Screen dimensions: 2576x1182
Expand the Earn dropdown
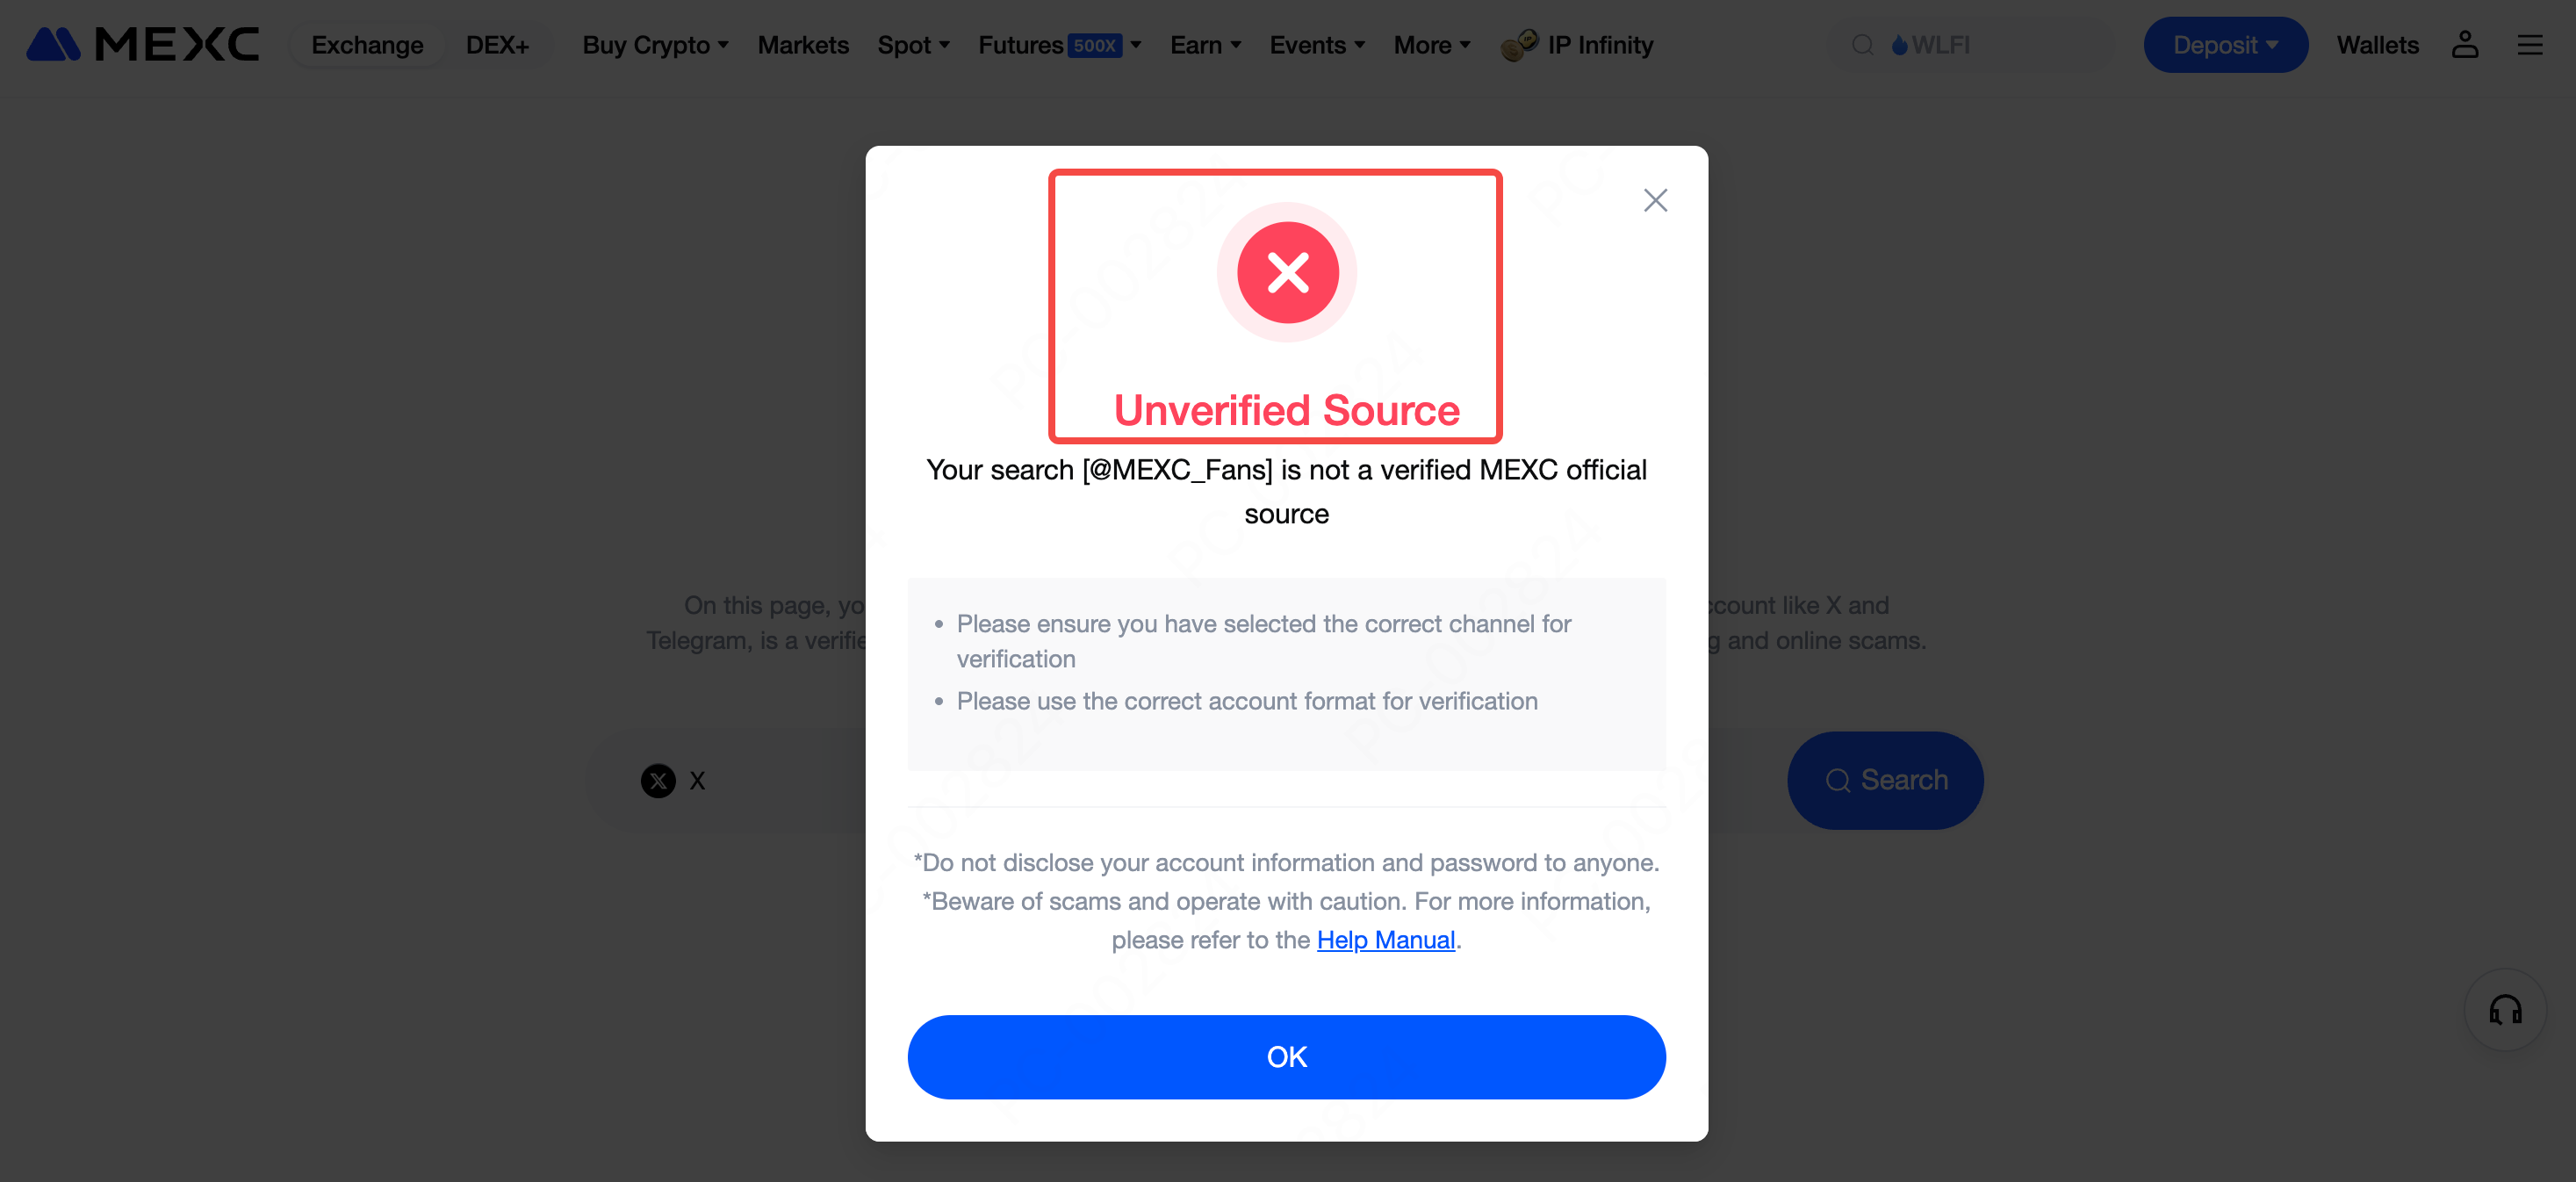point(1205,45)
